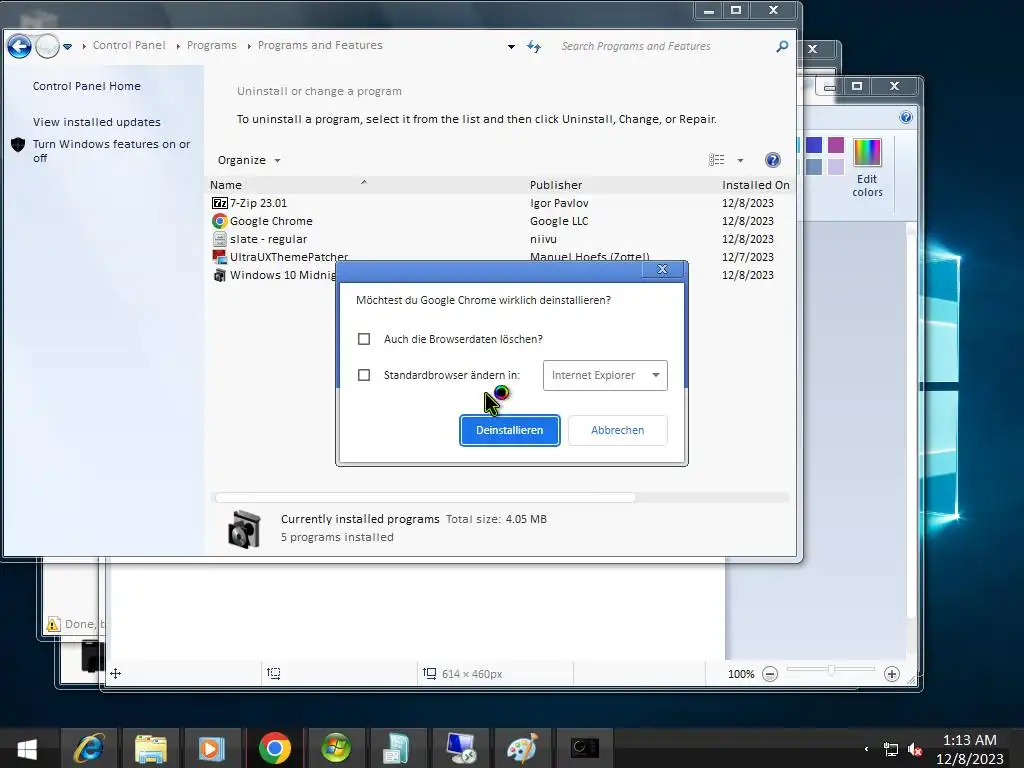Click the help icon in Programs list toolbar
The width and height of the screenshot is (1024, 768).
tap(773, 160)
